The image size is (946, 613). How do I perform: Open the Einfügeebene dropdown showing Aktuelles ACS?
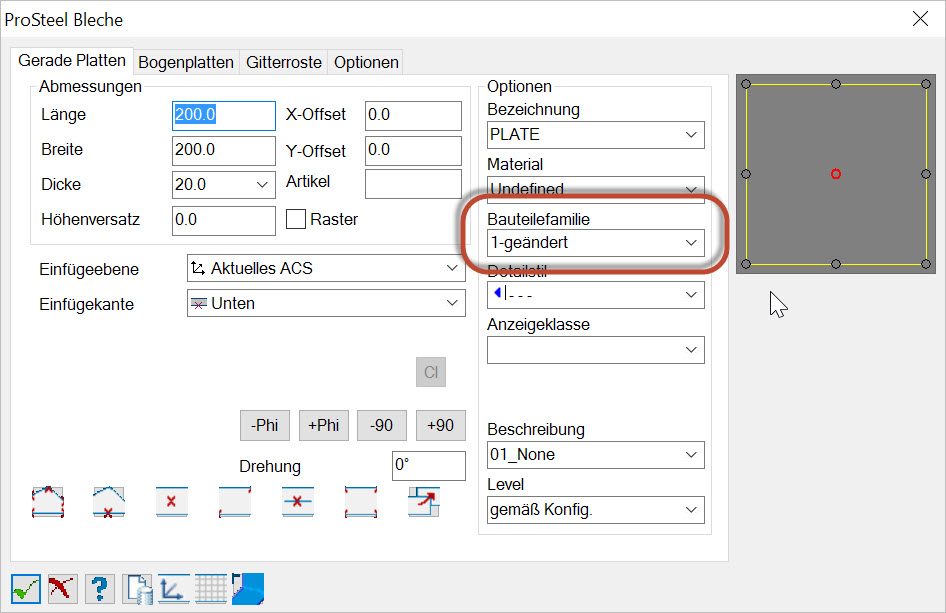click(326, 268)
